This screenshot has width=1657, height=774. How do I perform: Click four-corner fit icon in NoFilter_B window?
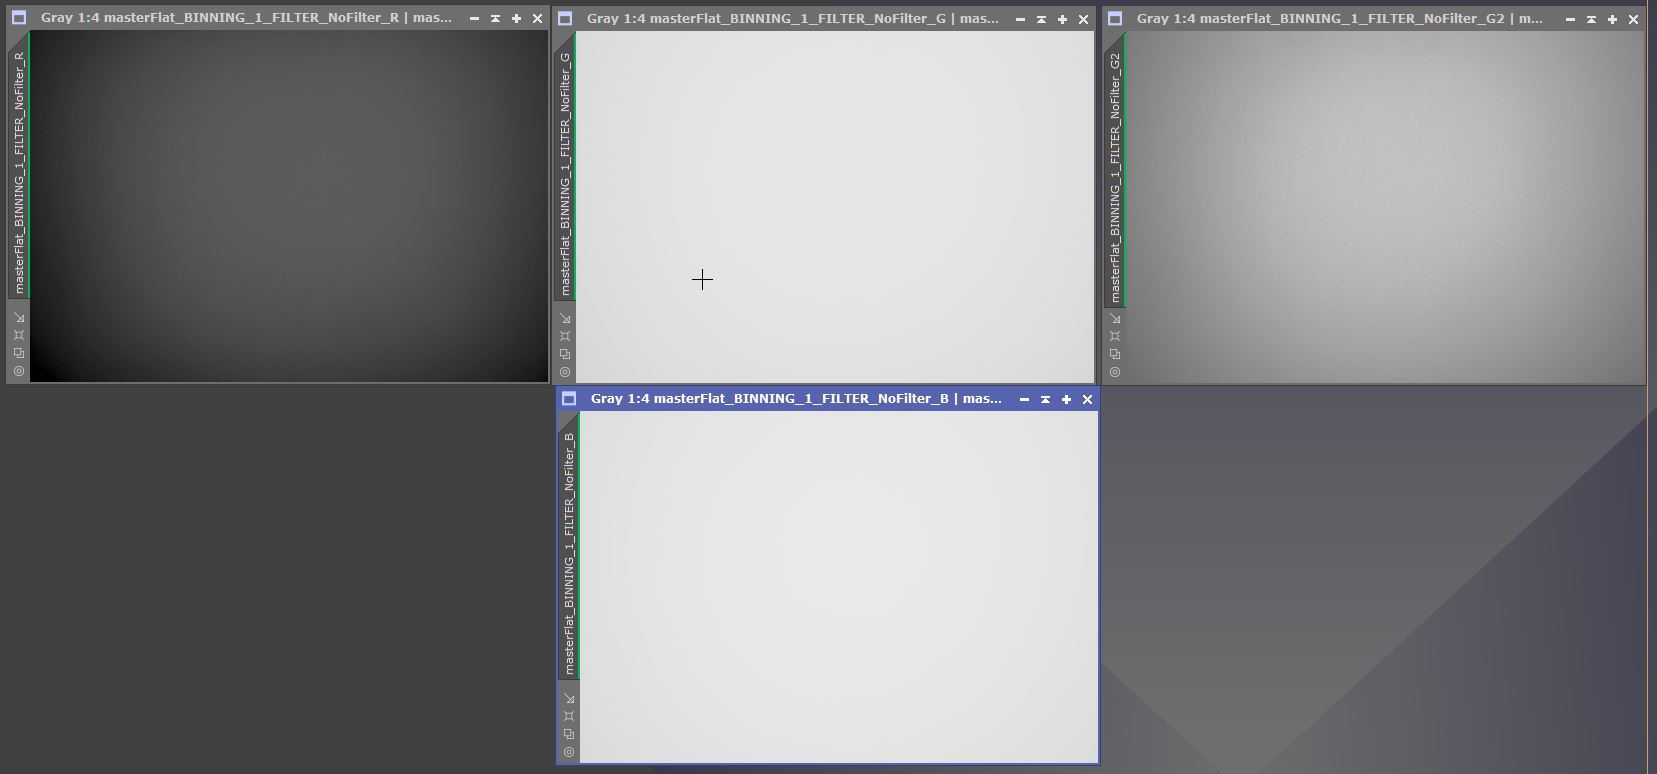(x=569, y=716)
